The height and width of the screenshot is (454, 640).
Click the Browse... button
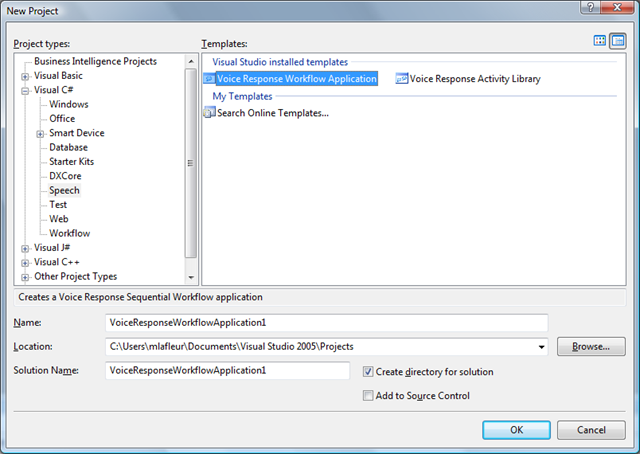point(591,347)
